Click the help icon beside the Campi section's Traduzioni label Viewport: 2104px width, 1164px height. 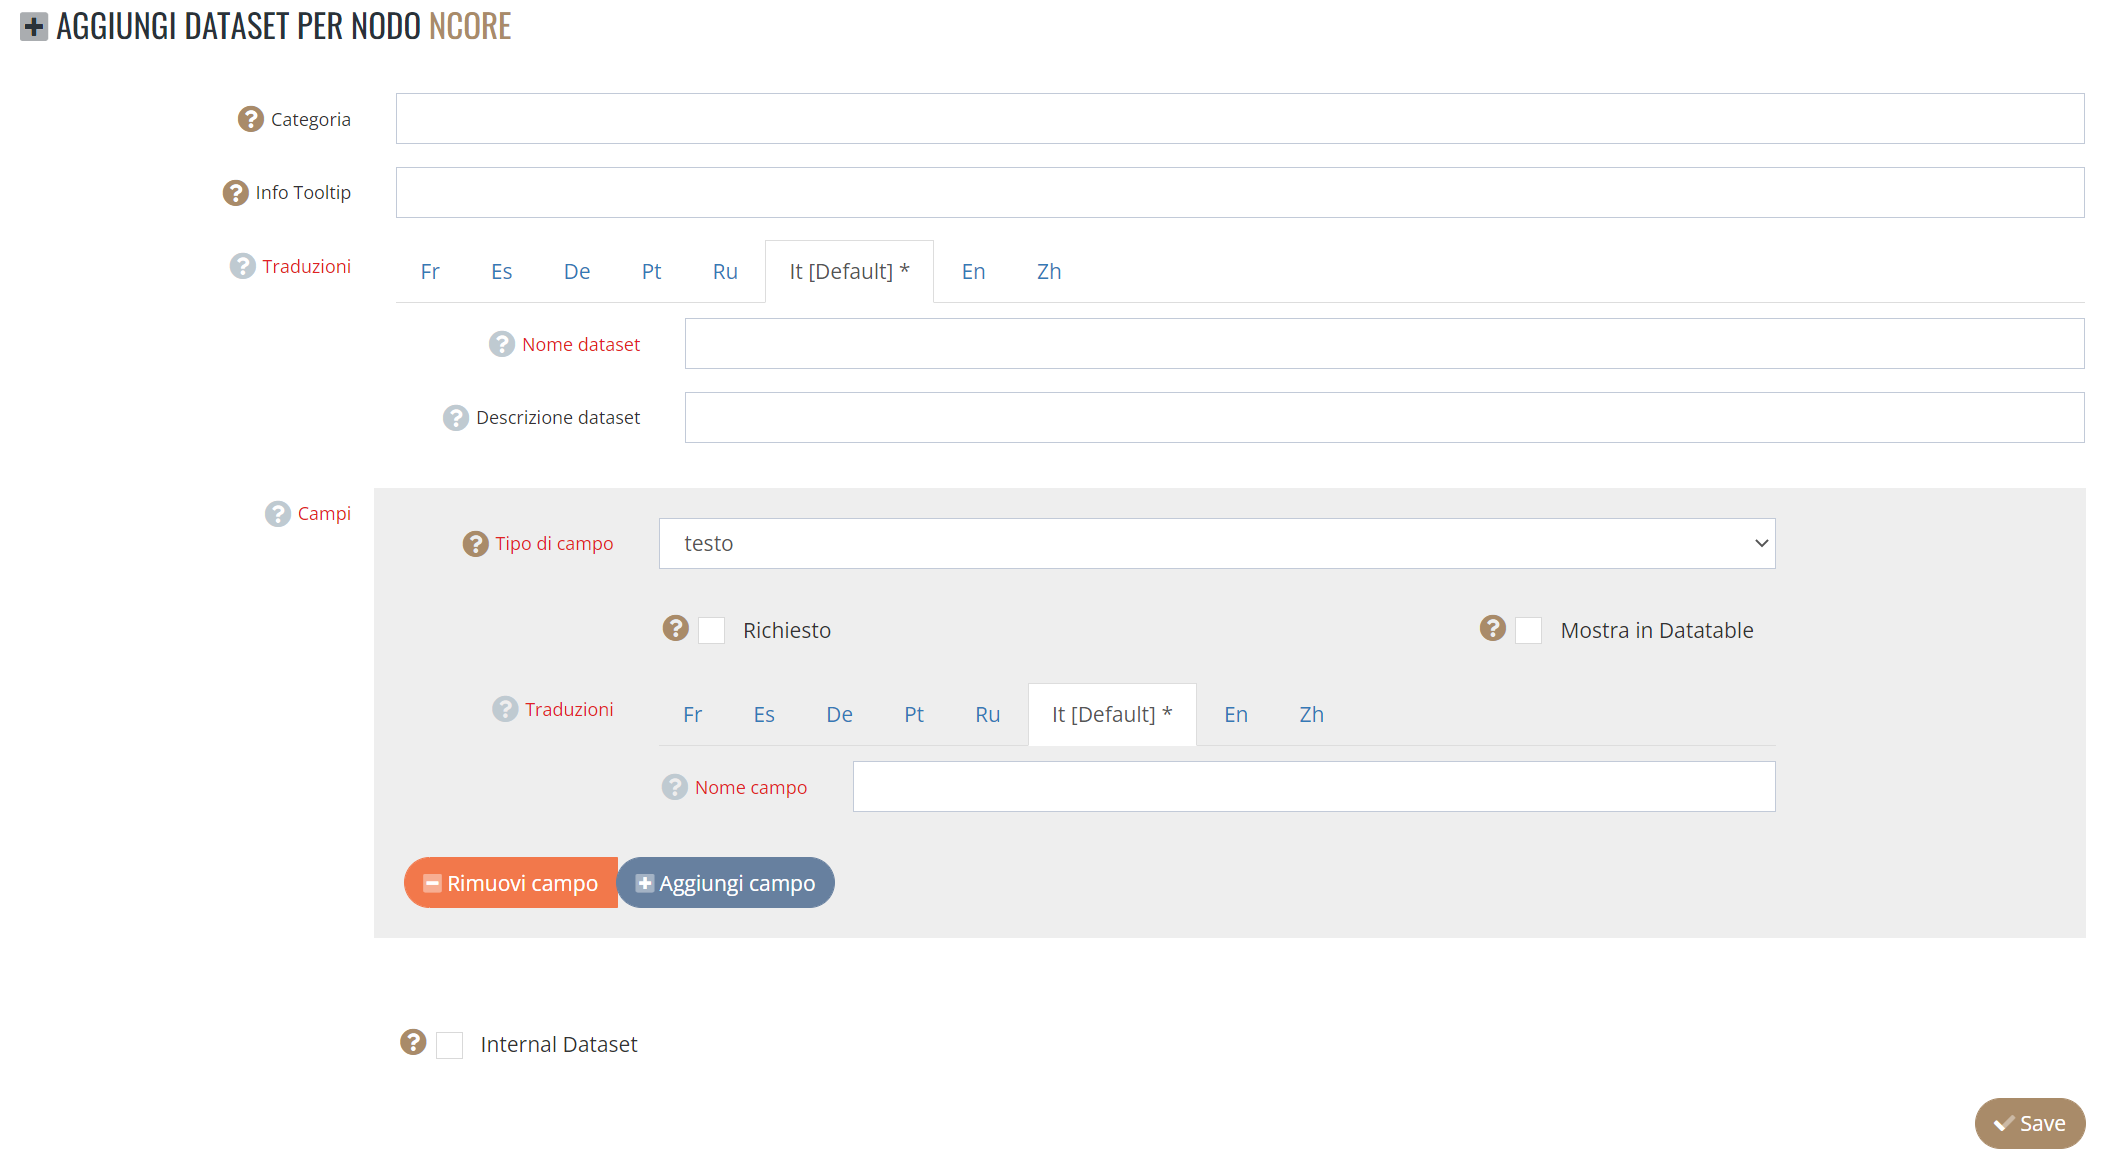point(505,709)
